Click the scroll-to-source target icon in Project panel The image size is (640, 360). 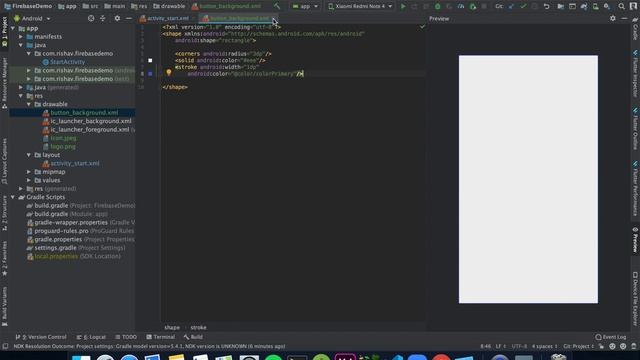coord(91,18)
